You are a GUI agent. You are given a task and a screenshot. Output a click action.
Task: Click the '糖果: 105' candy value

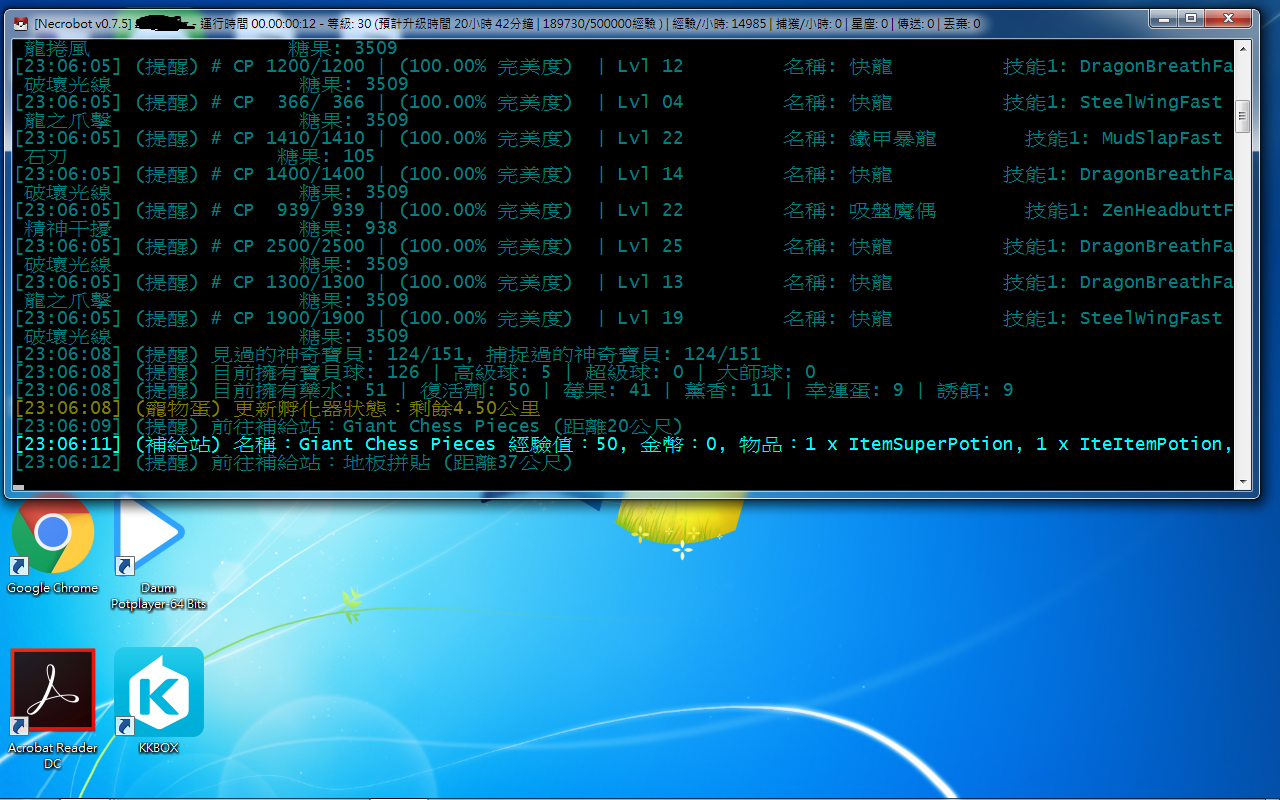point(326,156)
